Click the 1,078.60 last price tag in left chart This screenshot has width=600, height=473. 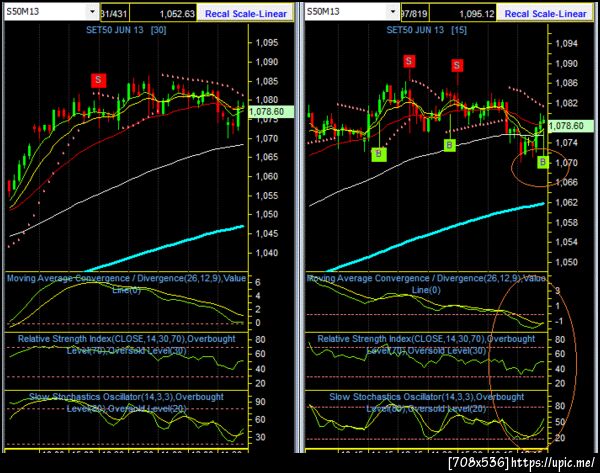click(x=271, y=112)
